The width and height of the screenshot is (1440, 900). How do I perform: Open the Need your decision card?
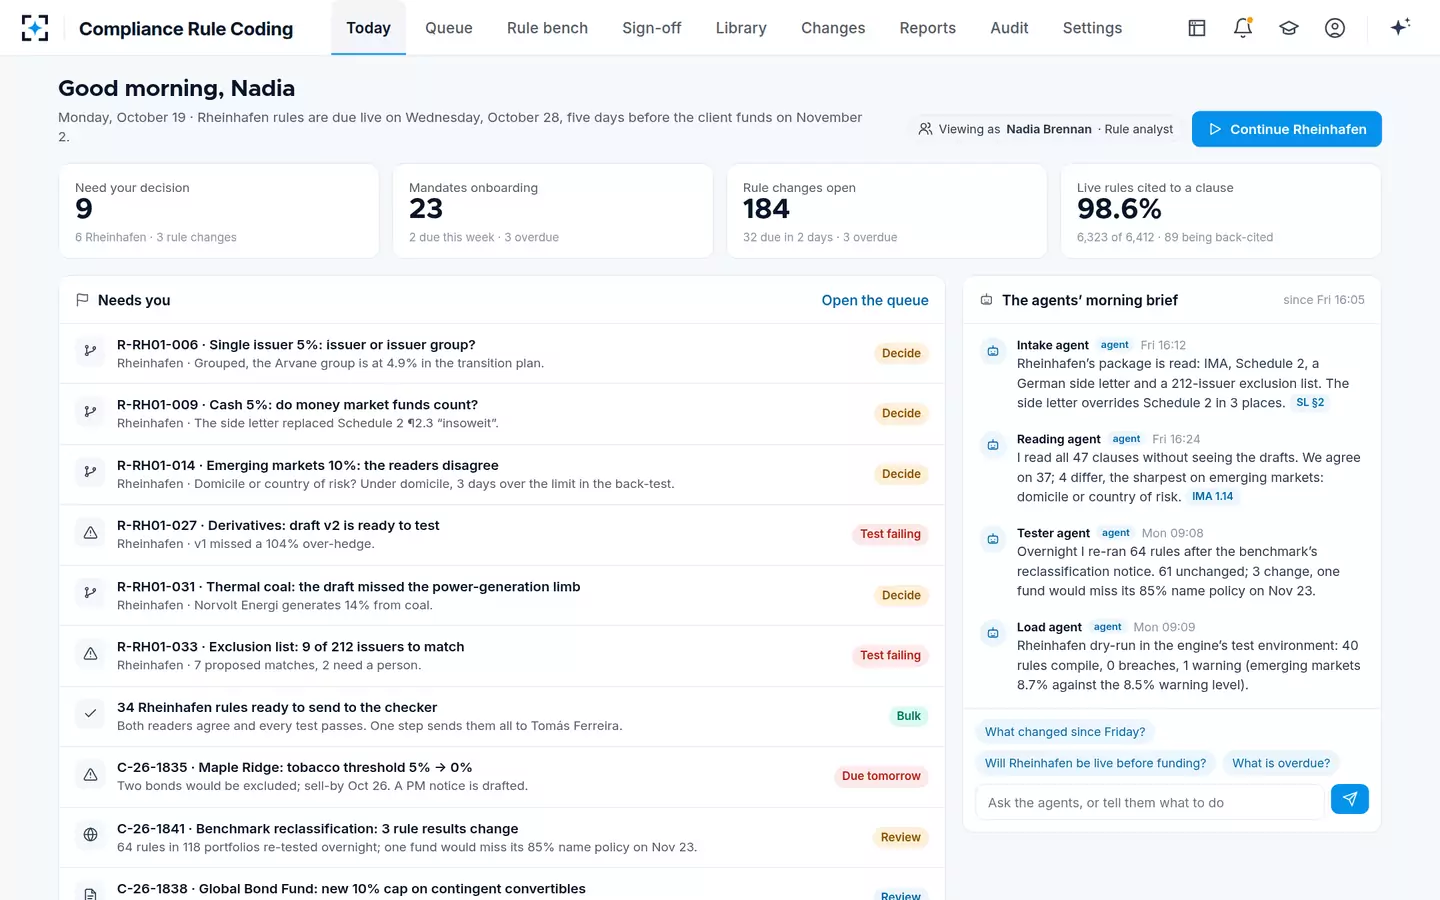tap(219, 211)
